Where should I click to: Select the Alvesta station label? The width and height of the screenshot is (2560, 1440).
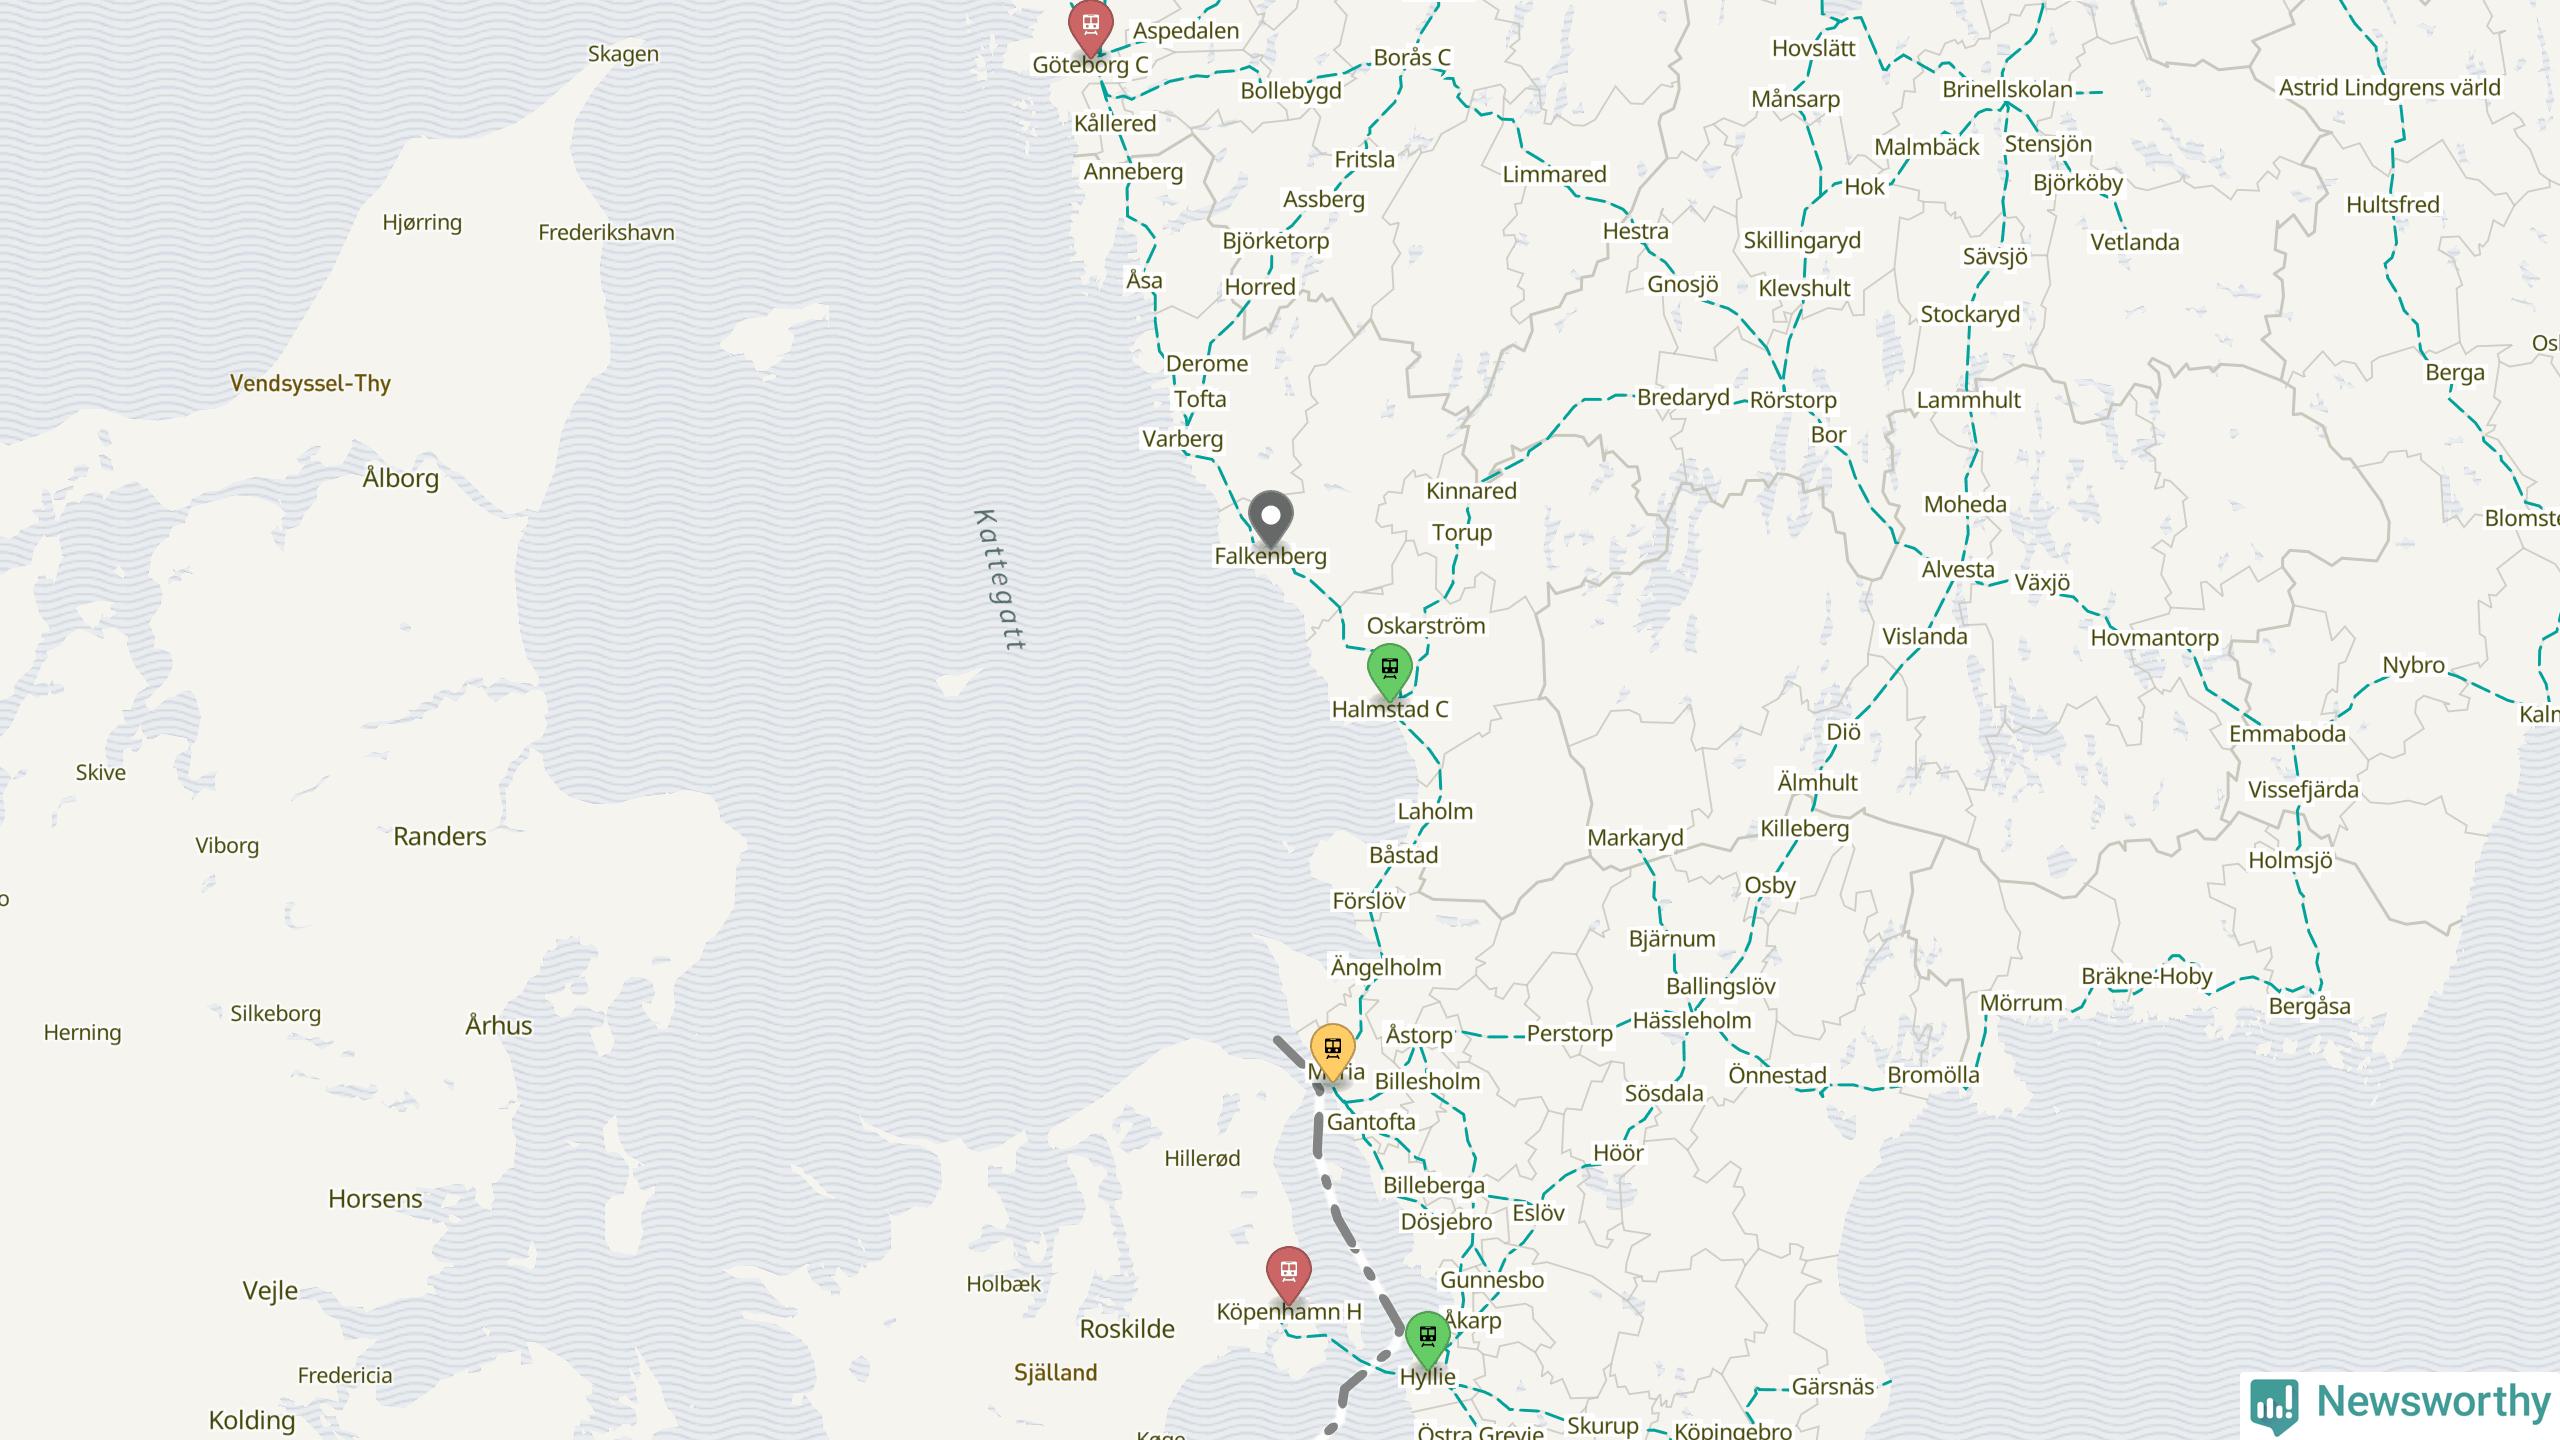(1957, 569)
